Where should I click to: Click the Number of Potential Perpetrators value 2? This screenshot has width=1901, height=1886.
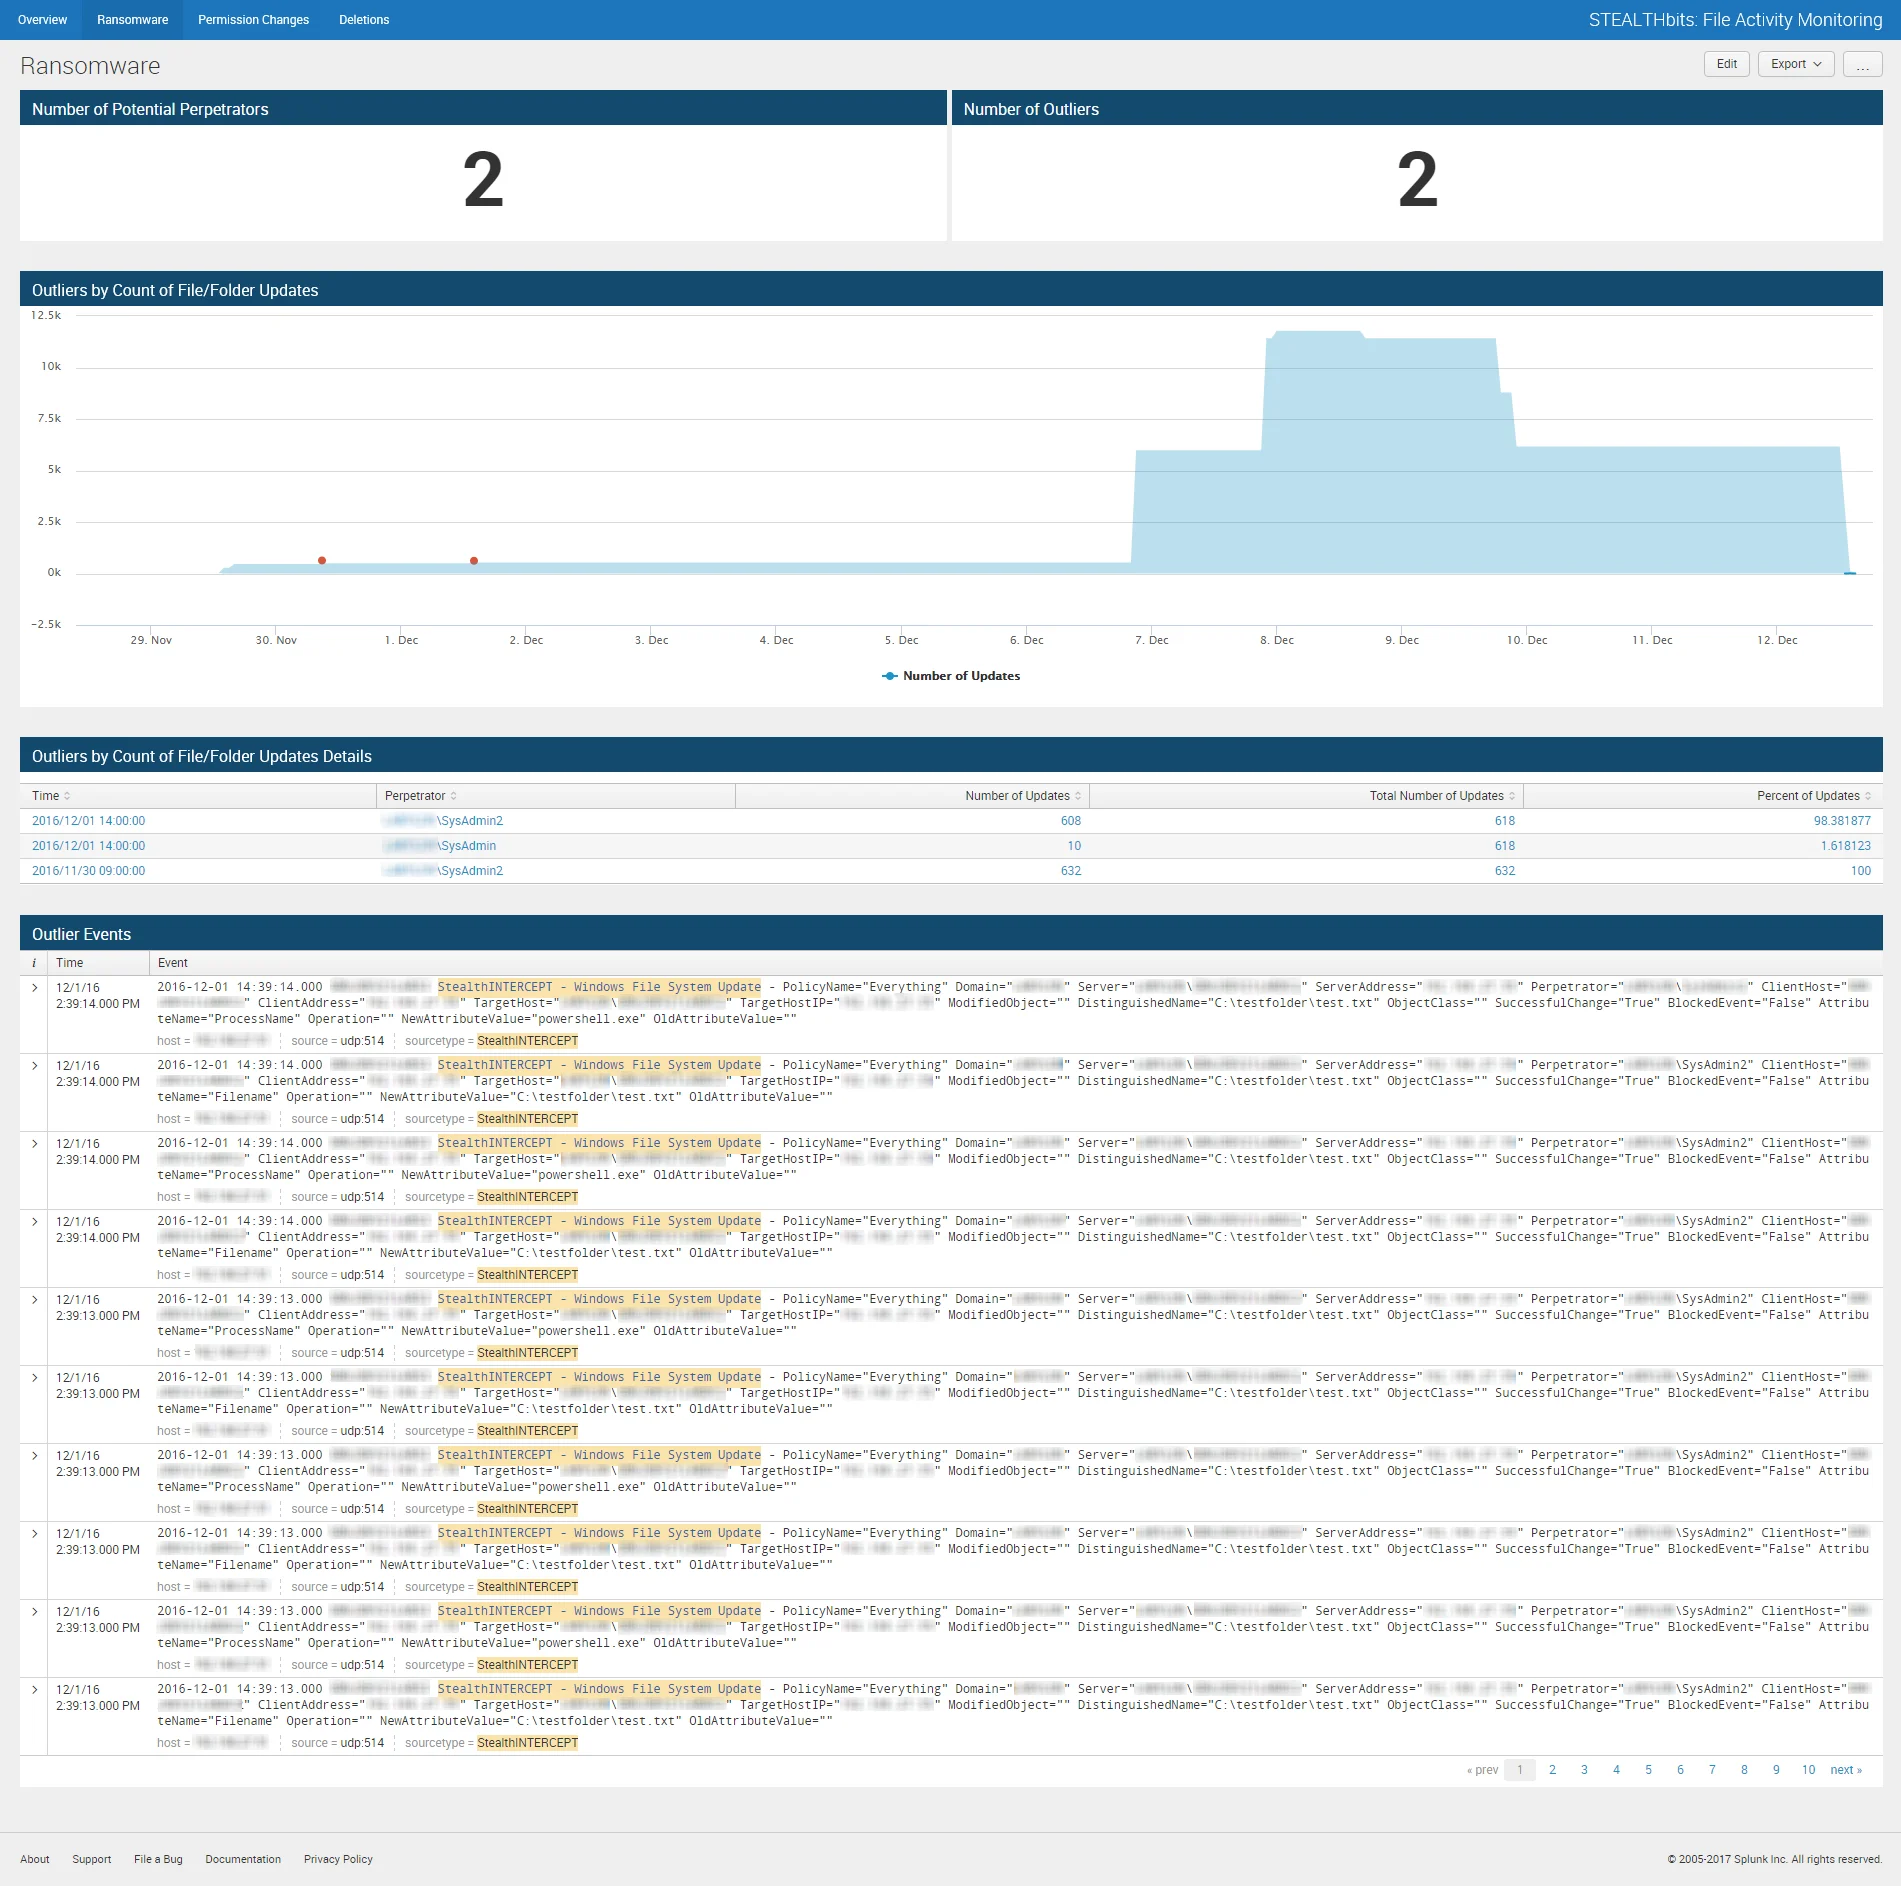coord(483,181)
